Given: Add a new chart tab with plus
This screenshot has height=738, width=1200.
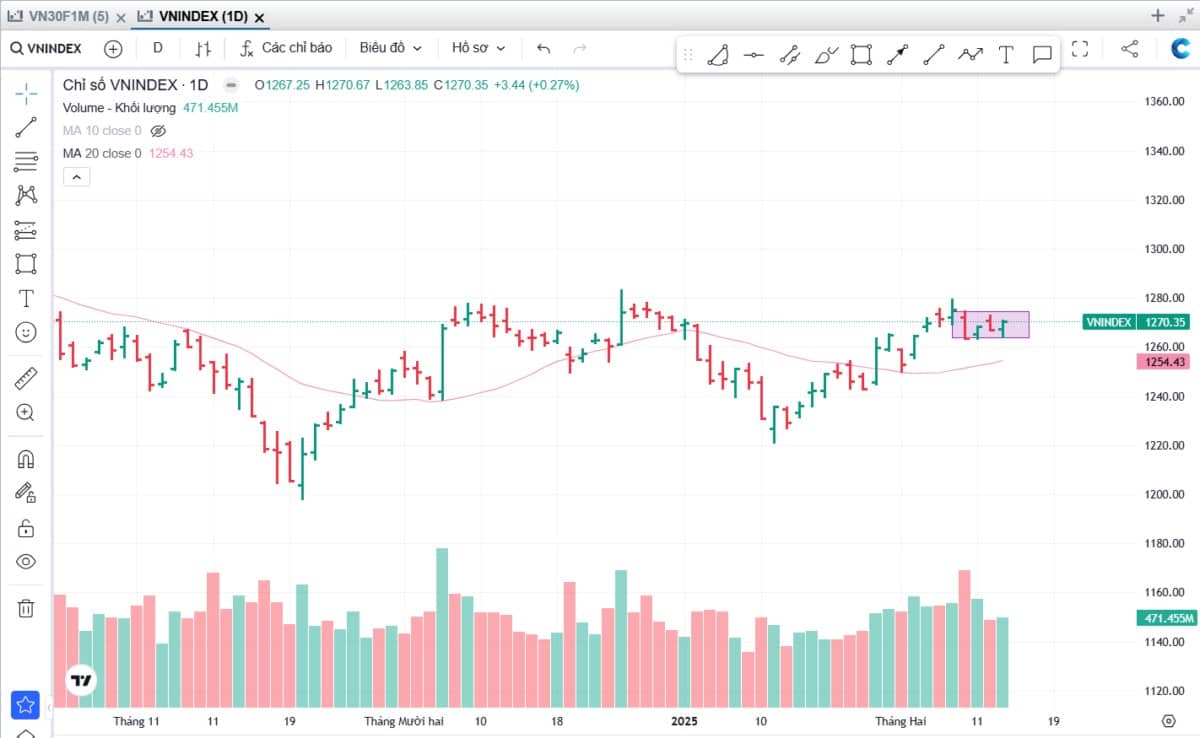Looking at the screenshot, I should 1158,15.
